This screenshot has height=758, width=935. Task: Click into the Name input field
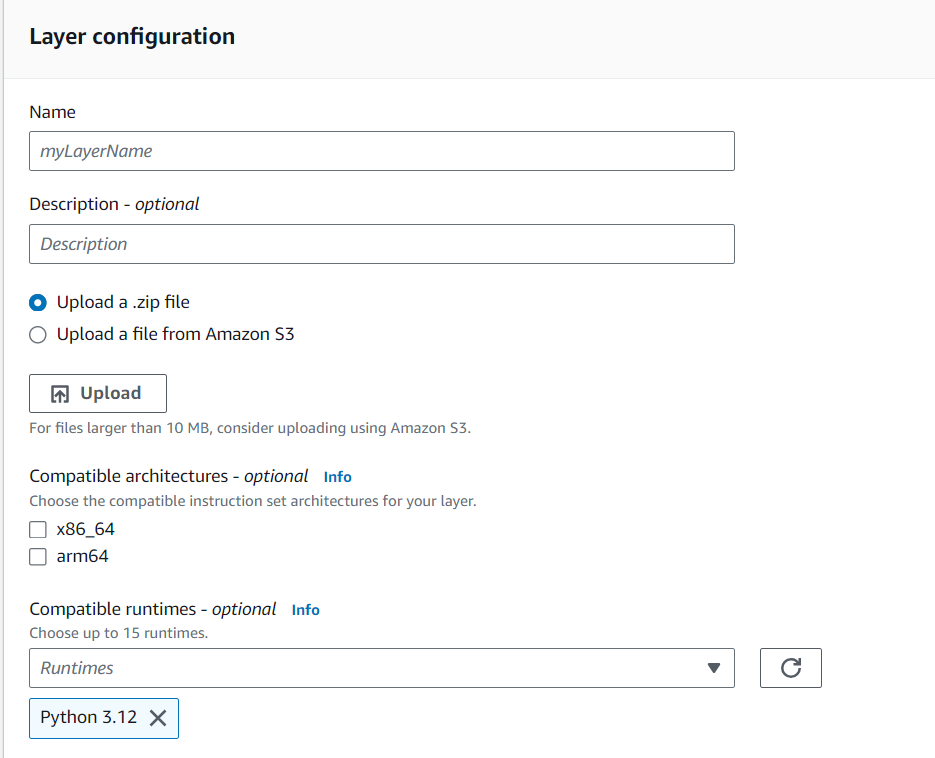pos(381,151)
